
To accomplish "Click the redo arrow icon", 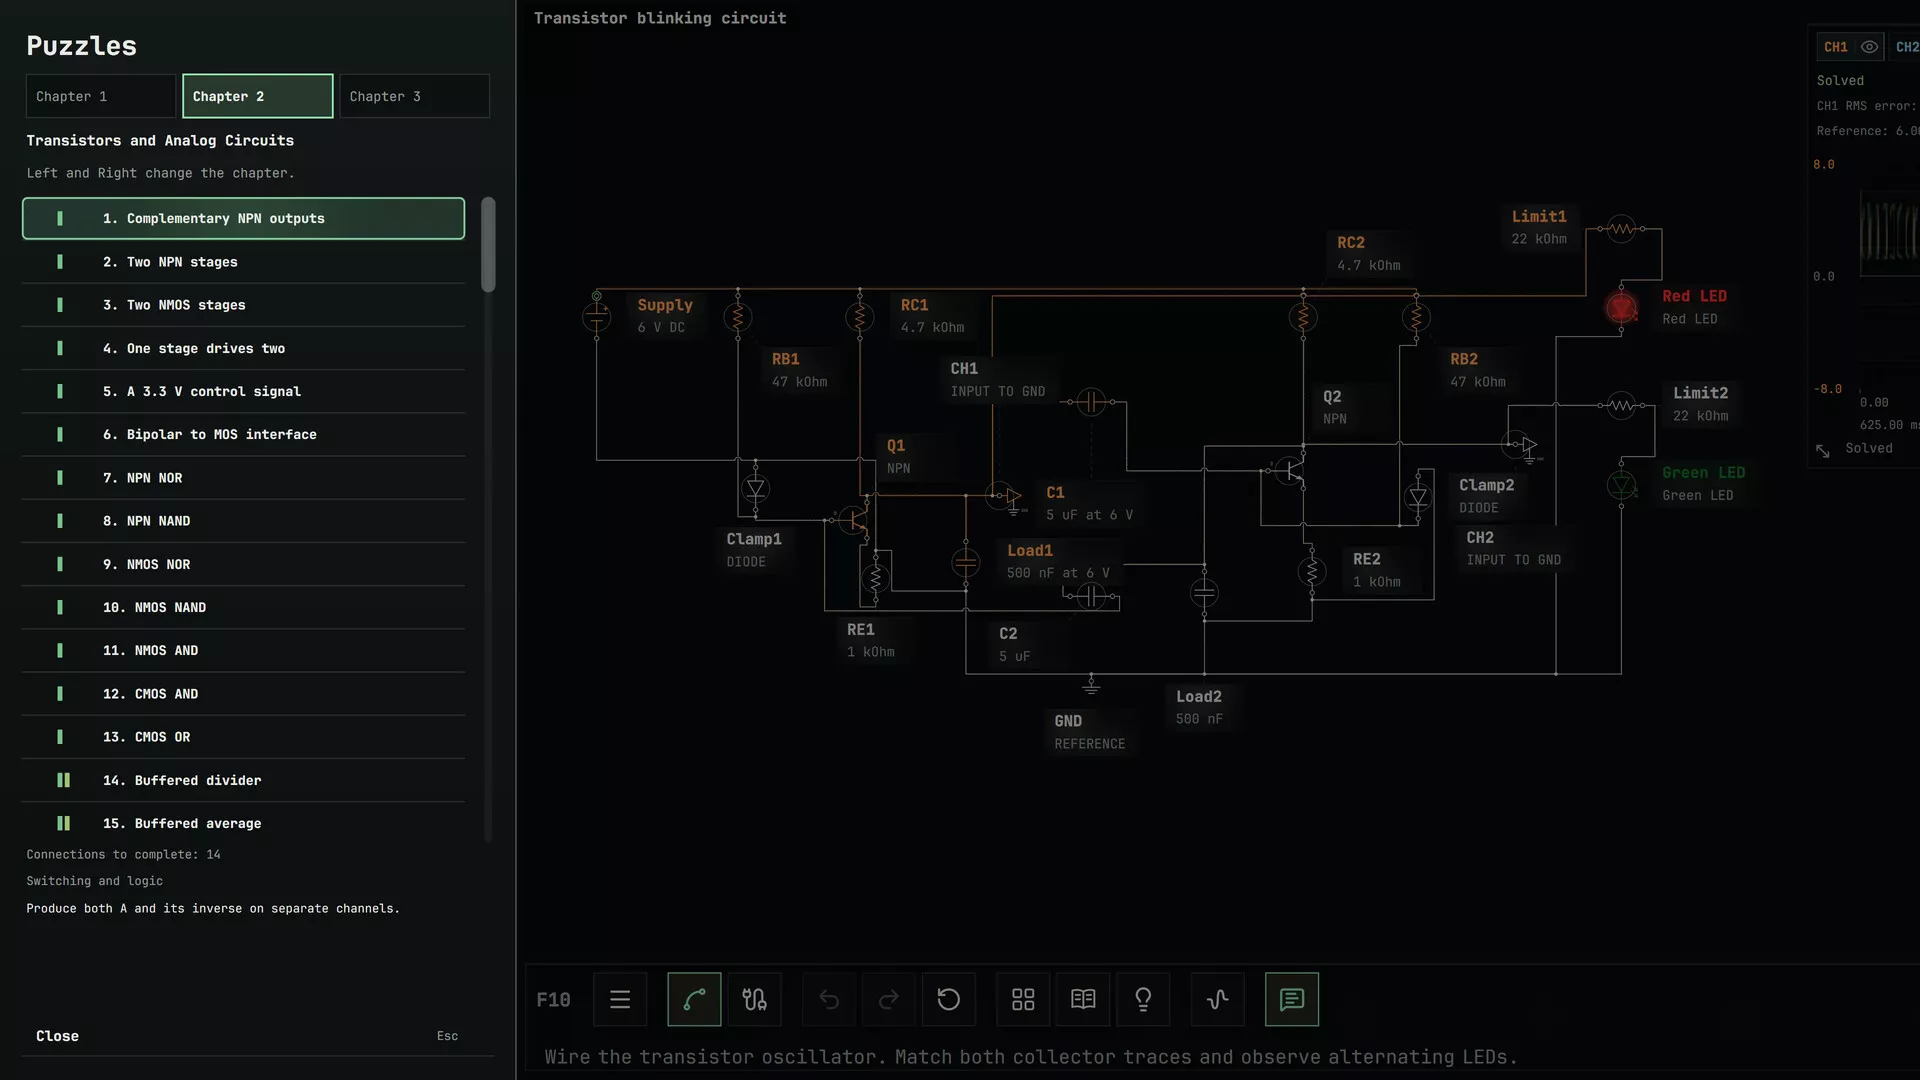I will pos(888,999).
